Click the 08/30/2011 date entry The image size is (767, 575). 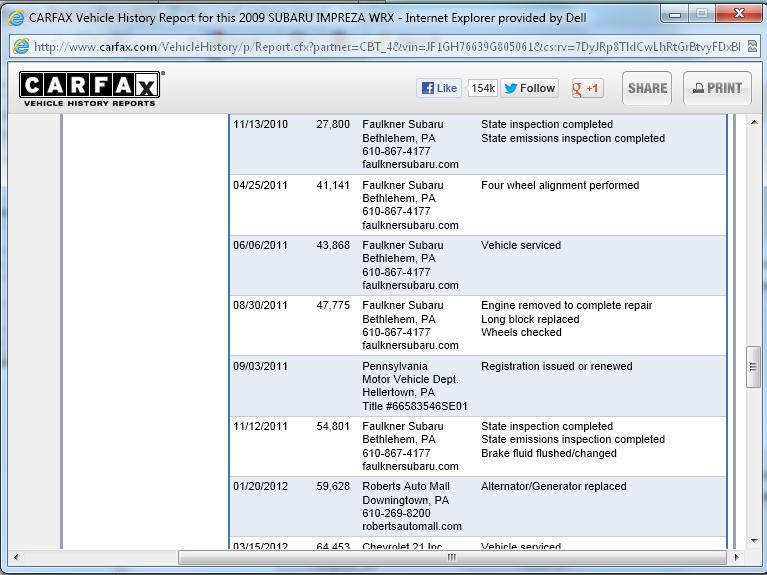point(260,305)
